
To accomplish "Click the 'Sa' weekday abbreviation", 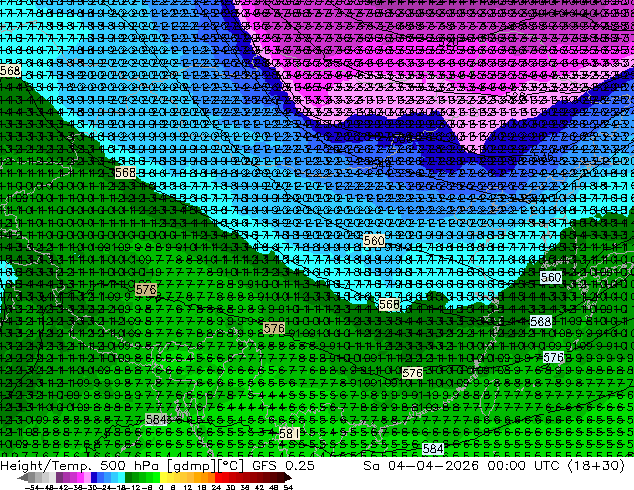I will (x=371, y=465).
